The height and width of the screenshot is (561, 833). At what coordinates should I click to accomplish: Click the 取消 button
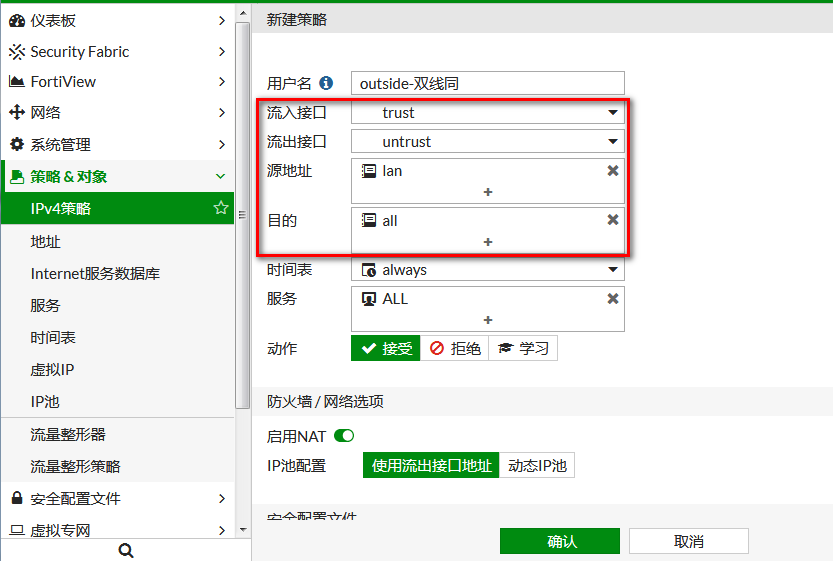688,541
